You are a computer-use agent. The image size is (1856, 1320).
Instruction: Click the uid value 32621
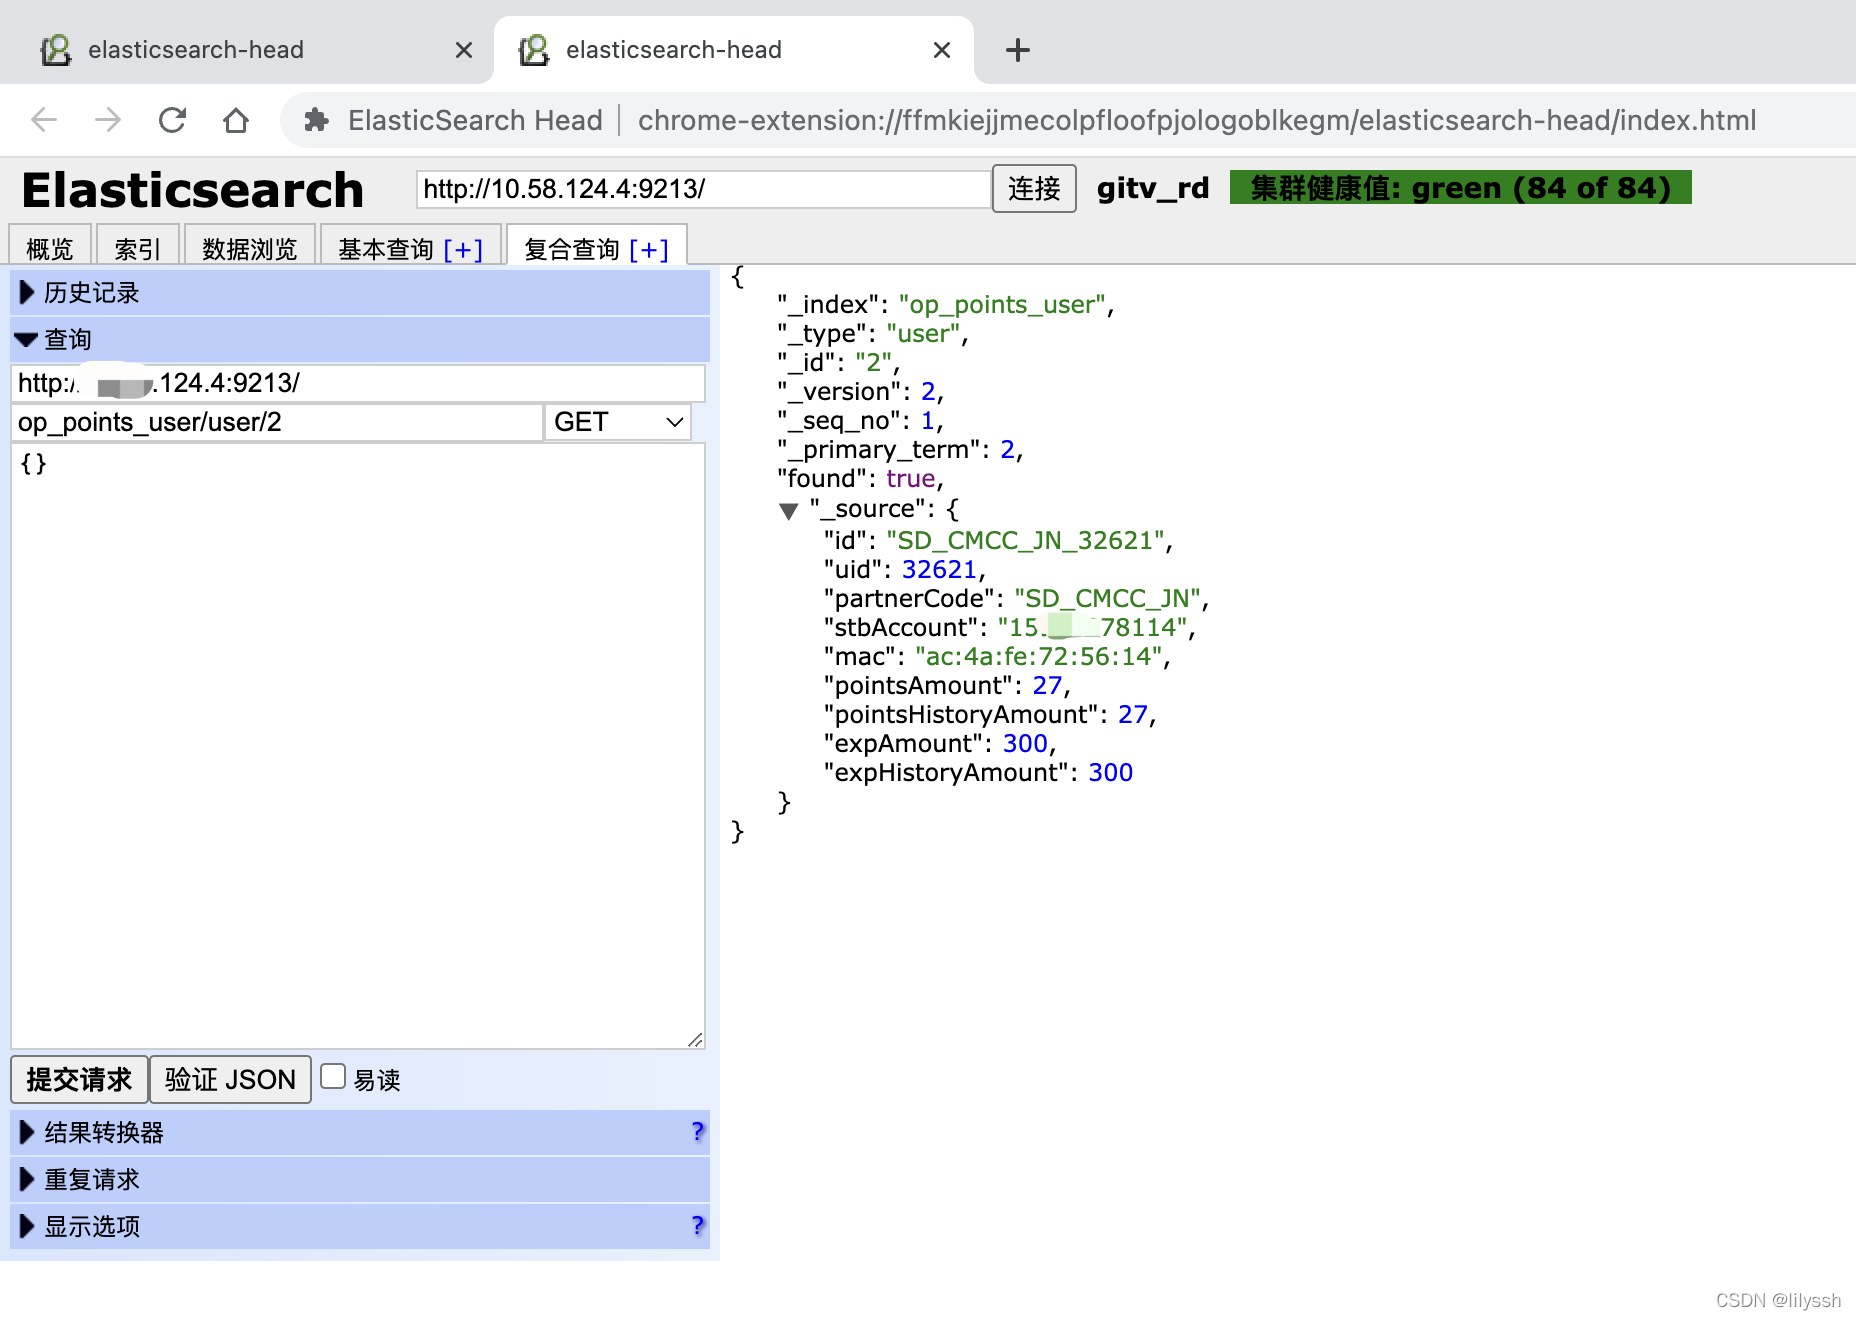coord(939,569)
